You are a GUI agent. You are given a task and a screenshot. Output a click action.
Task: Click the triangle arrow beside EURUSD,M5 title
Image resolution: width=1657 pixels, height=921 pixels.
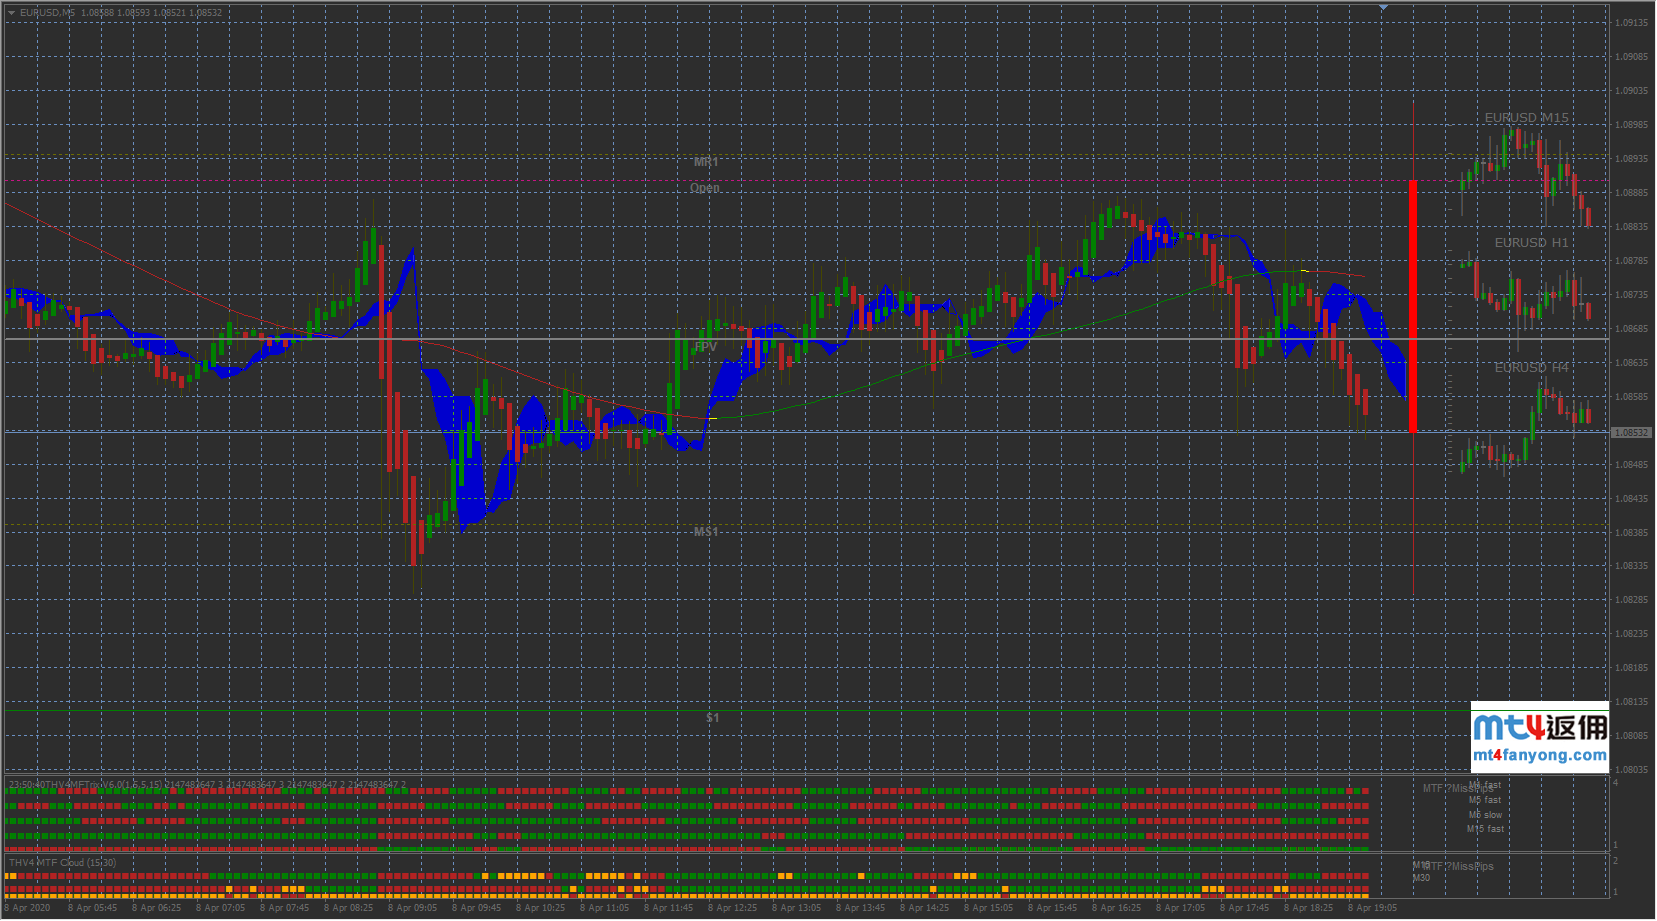point(11,13)
